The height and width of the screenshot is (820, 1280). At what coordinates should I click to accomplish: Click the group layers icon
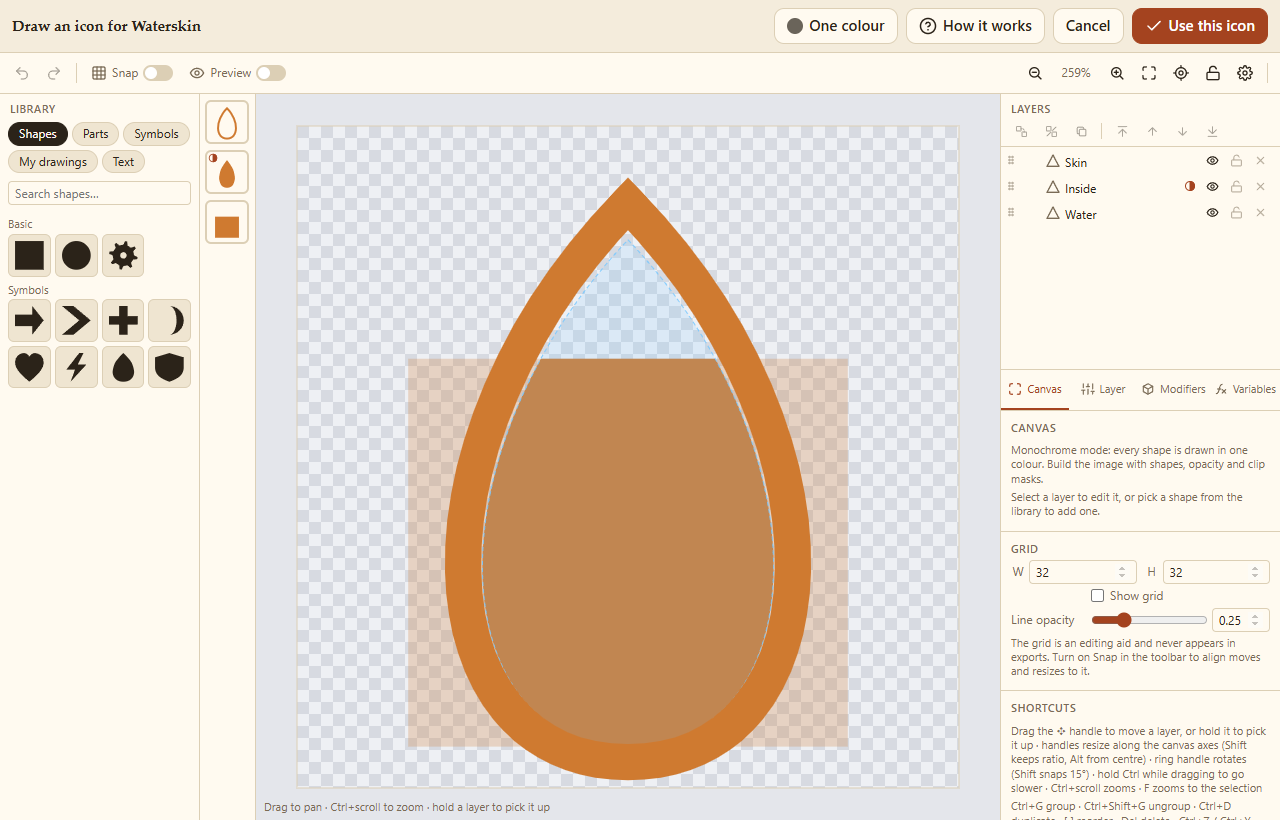coord(1021,131)
